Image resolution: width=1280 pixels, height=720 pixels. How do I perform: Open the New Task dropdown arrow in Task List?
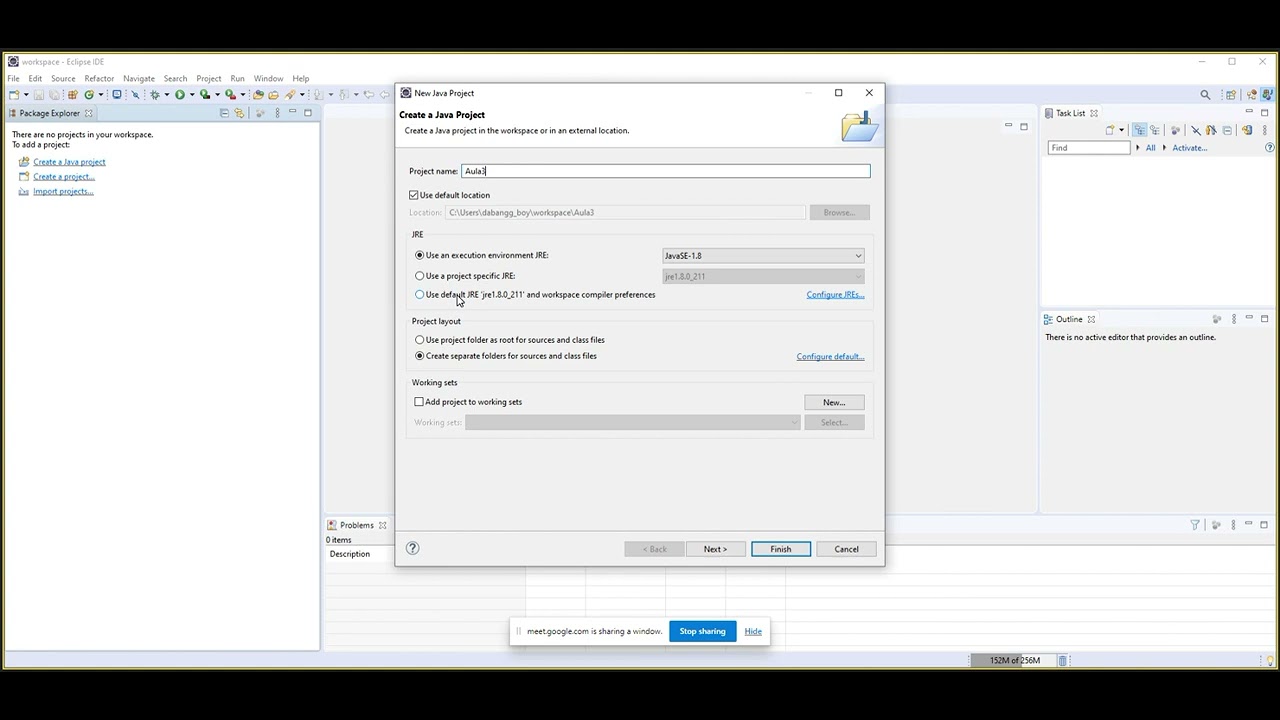[1121, 130]
